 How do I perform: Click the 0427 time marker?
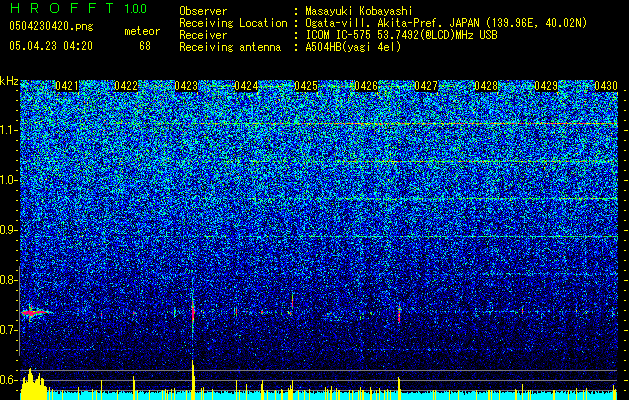click(x=426, y=86)
